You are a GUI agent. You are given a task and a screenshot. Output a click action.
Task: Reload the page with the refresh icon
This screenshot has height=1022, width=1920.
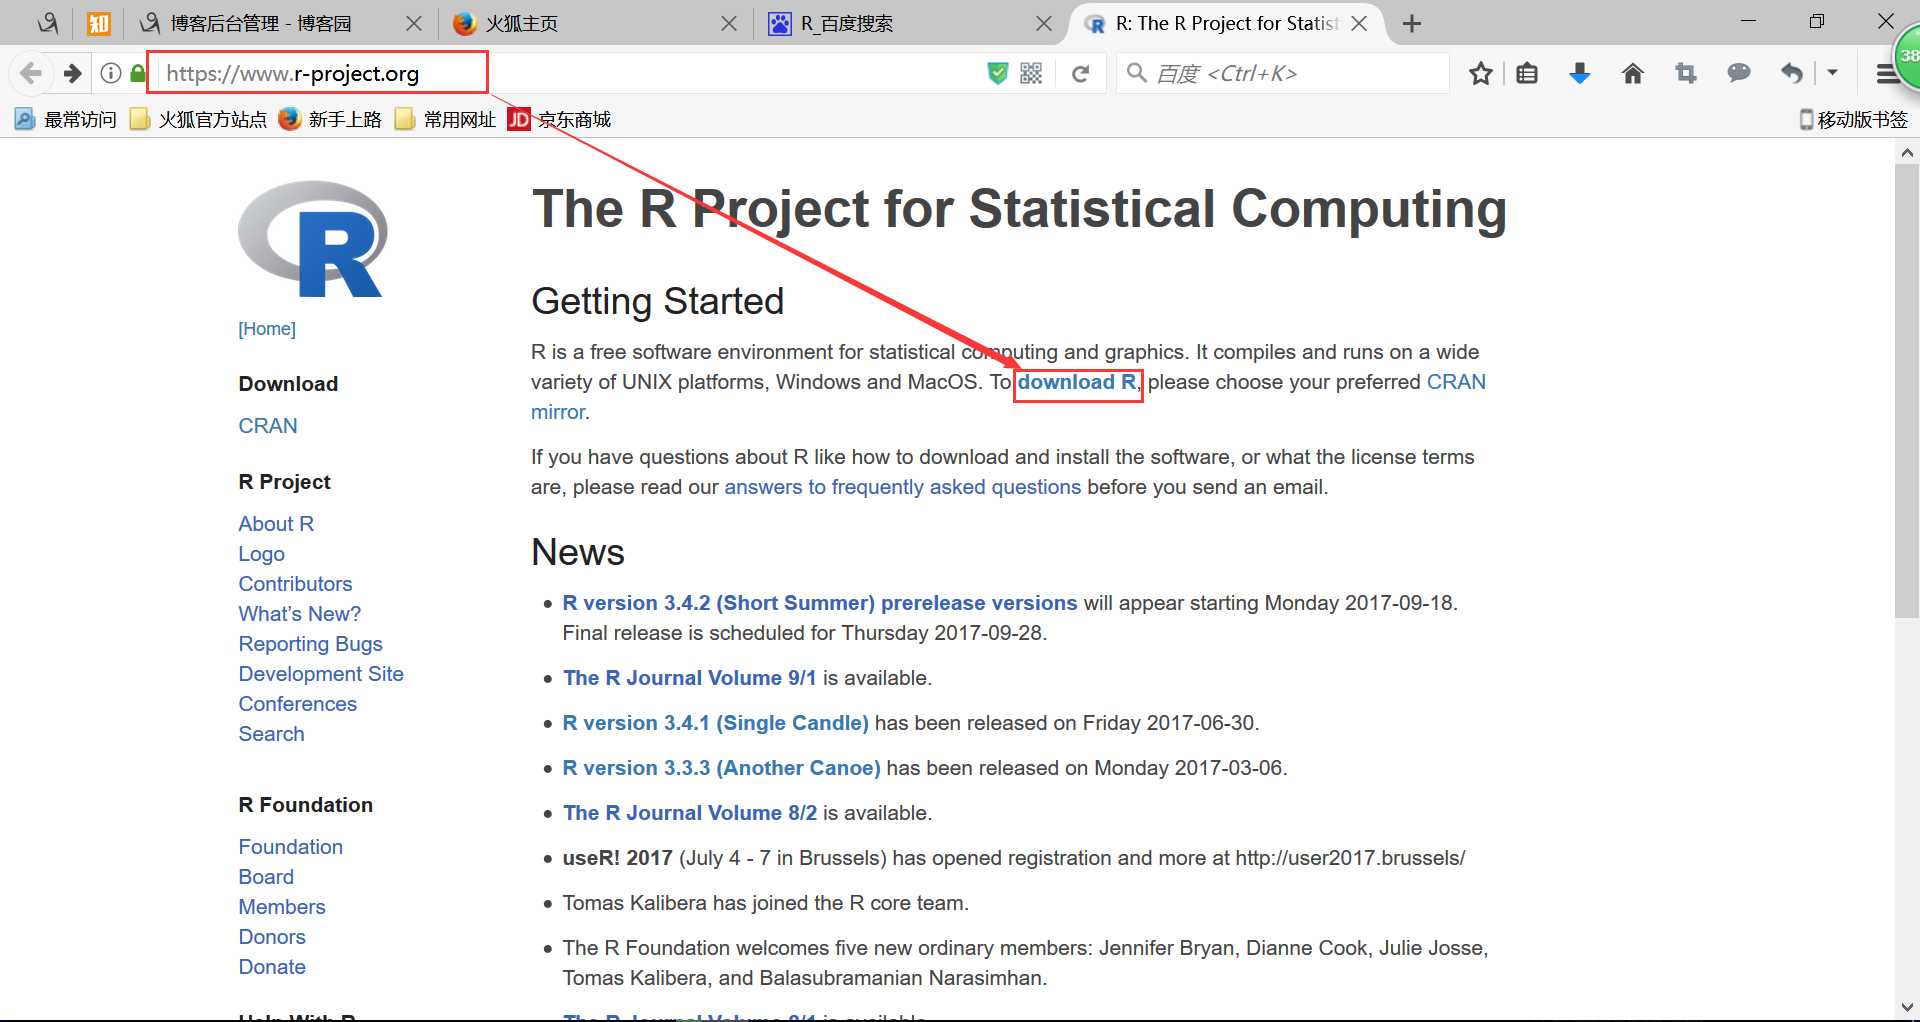pos(1080,73)
